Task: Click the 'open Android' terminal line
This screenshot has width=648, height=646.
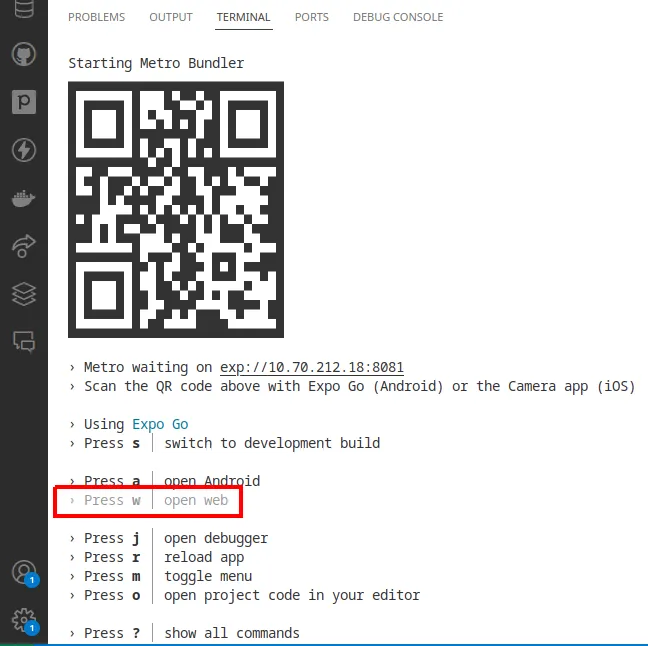Action: pos(165,481)
